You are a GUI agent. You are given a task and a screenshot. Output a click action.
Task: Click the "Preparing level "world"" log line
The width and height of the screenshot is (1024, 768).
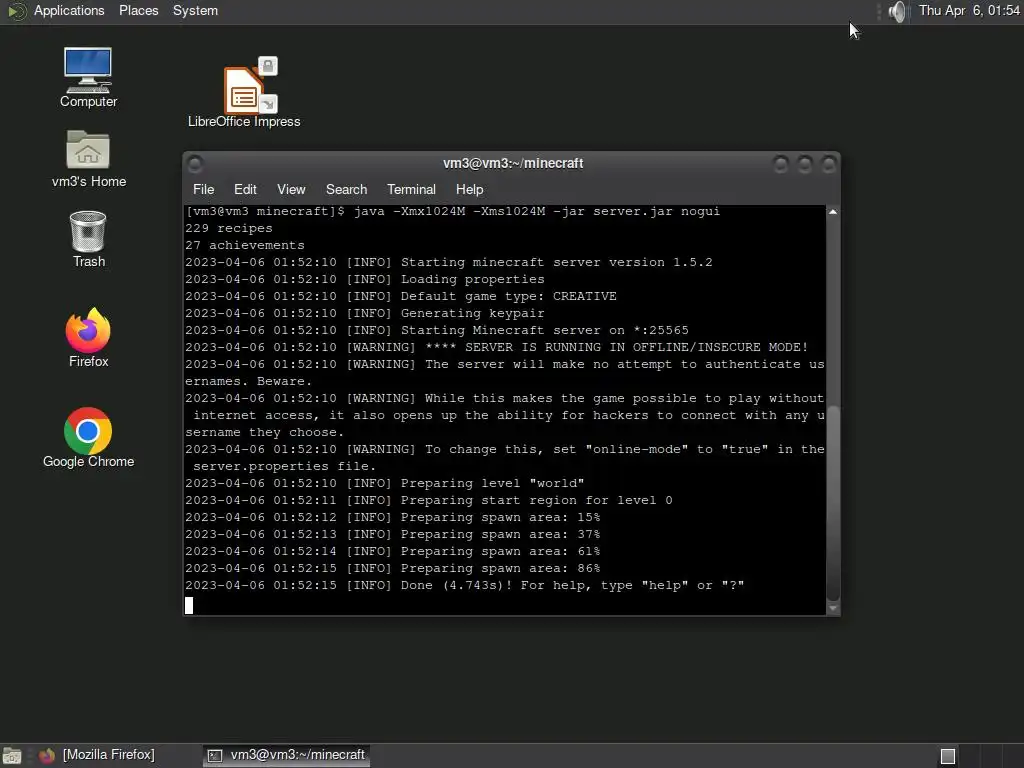click(x=385, y=483)
